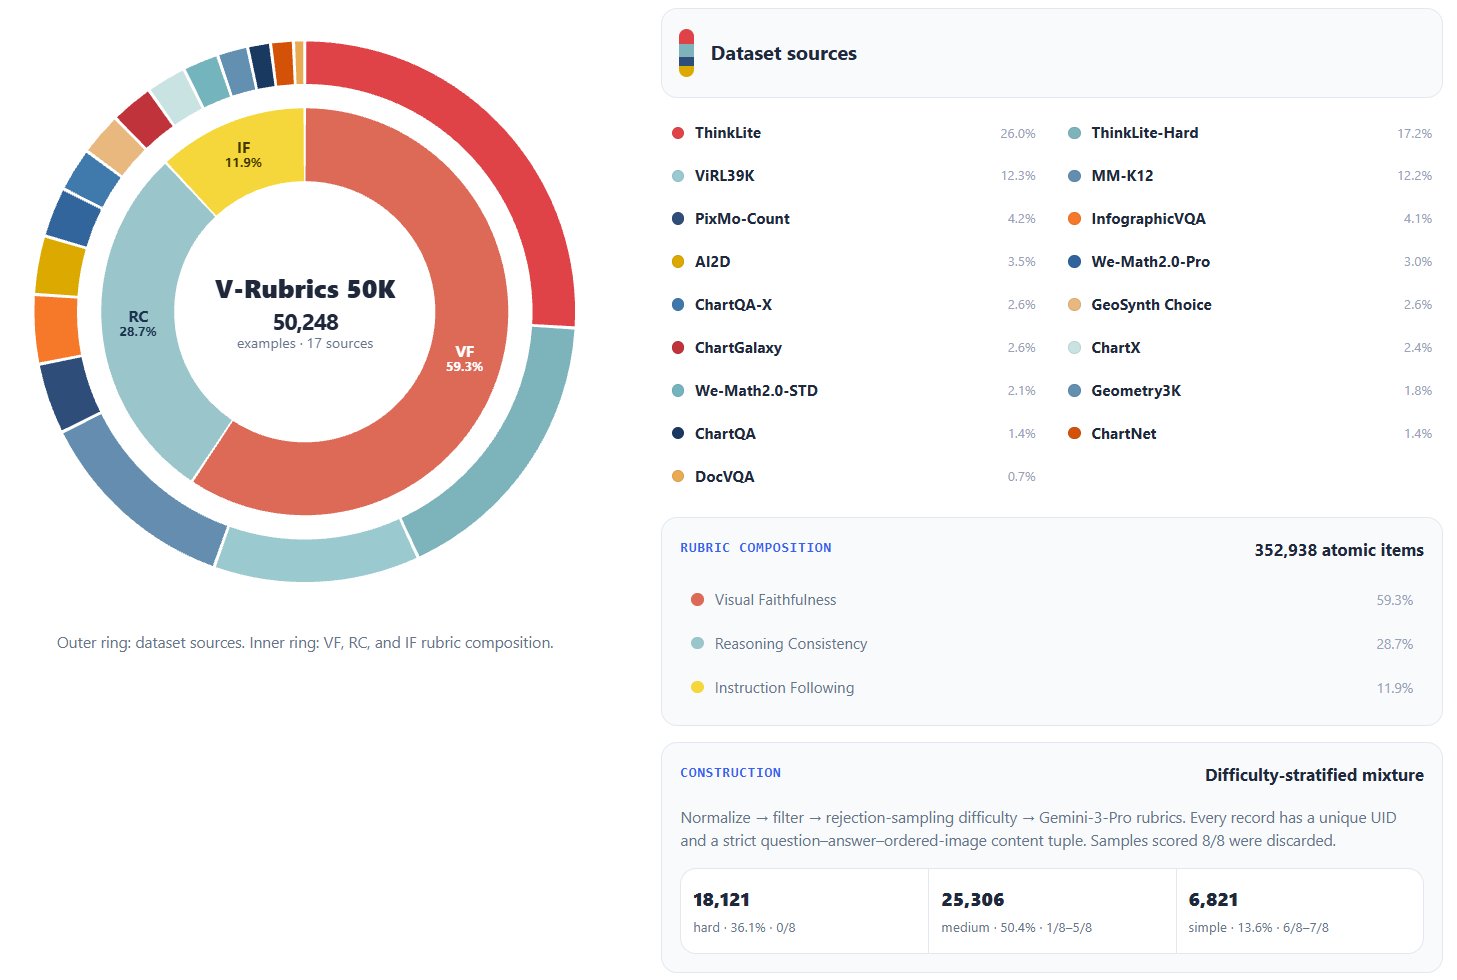1457x980 pixels.
Task: Click the yellow AI2D legend dot
Action: pyautogui.click(x=678, y=262)
